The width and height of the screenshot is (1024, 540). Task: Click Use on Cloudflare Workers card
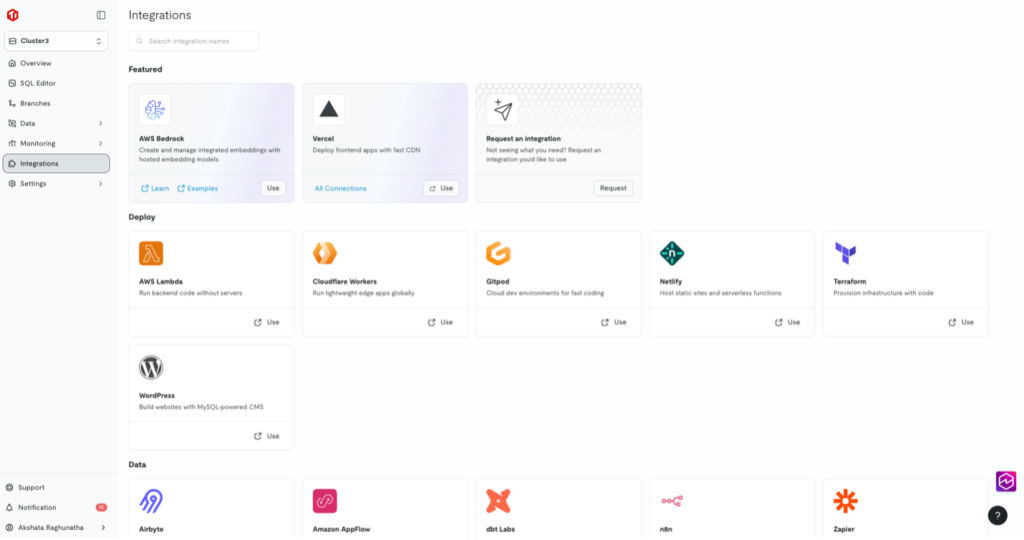point(441,323)
